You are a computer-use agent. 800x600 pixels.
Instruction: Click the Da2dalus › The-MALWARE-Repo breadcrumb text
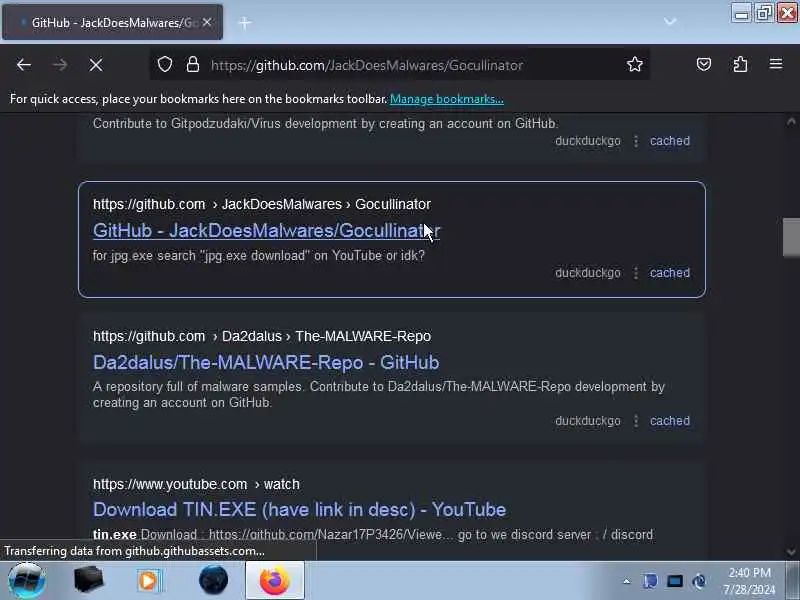click(x=326, y=336)
